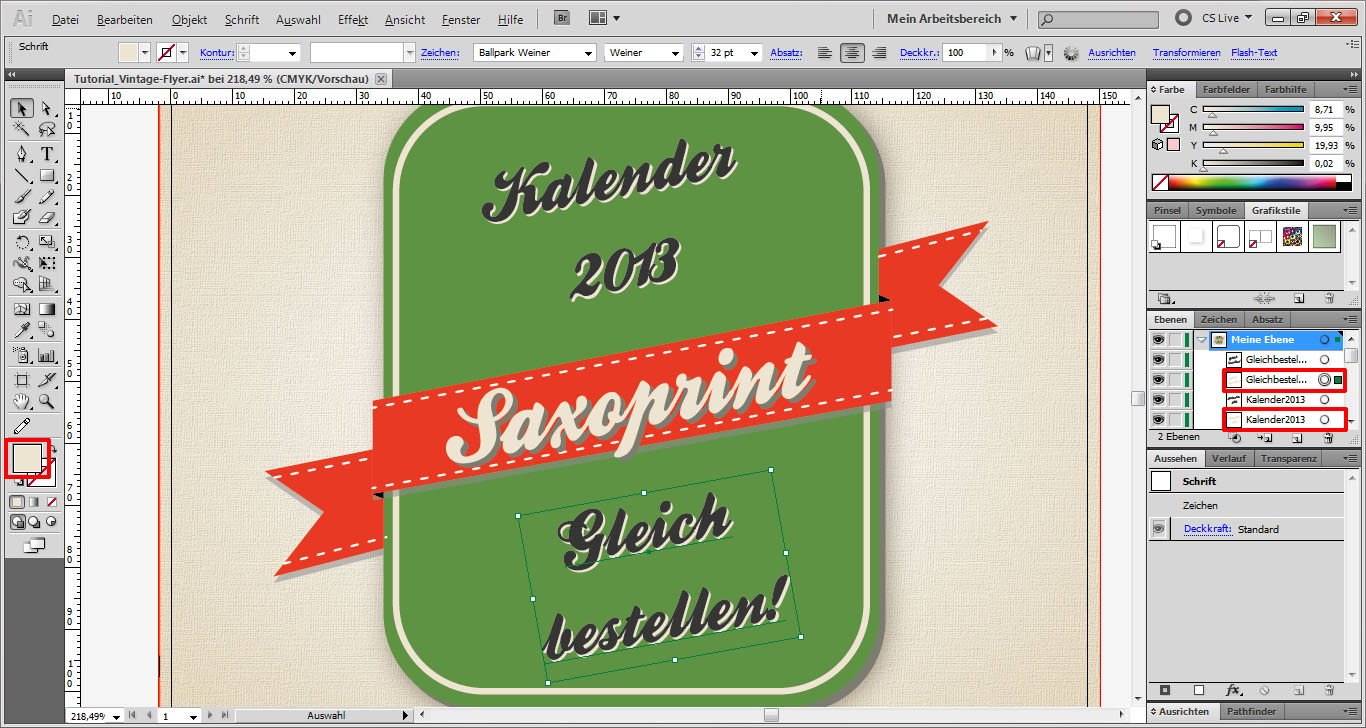Open the Ballpark Weiner font family dropdown
Screen dimensions: 1366x728
point(587,53)
